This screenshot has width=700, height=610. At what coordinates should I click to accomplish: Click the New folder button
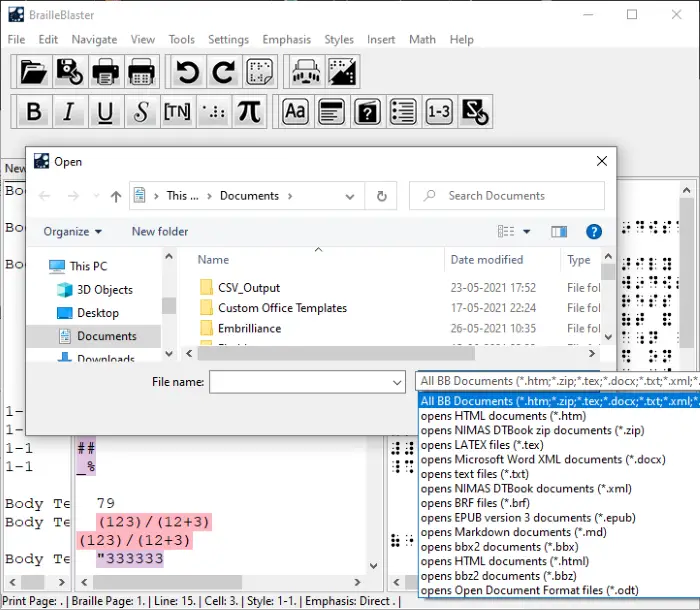(x=160, y=231)
